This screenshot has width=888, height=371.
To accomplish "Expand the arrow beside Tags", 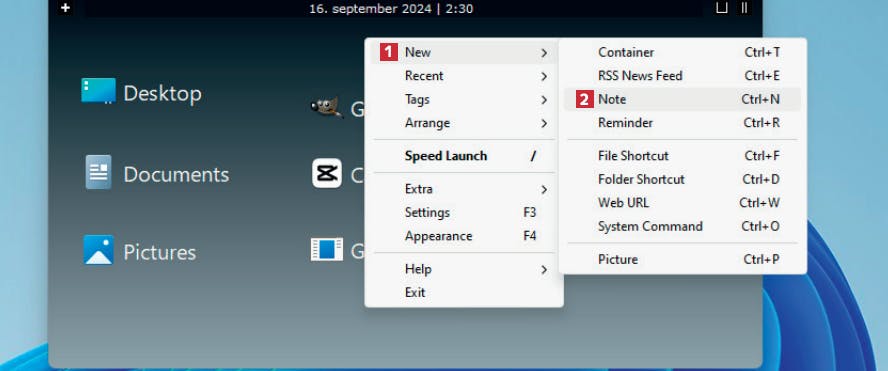I will [544, 100].
